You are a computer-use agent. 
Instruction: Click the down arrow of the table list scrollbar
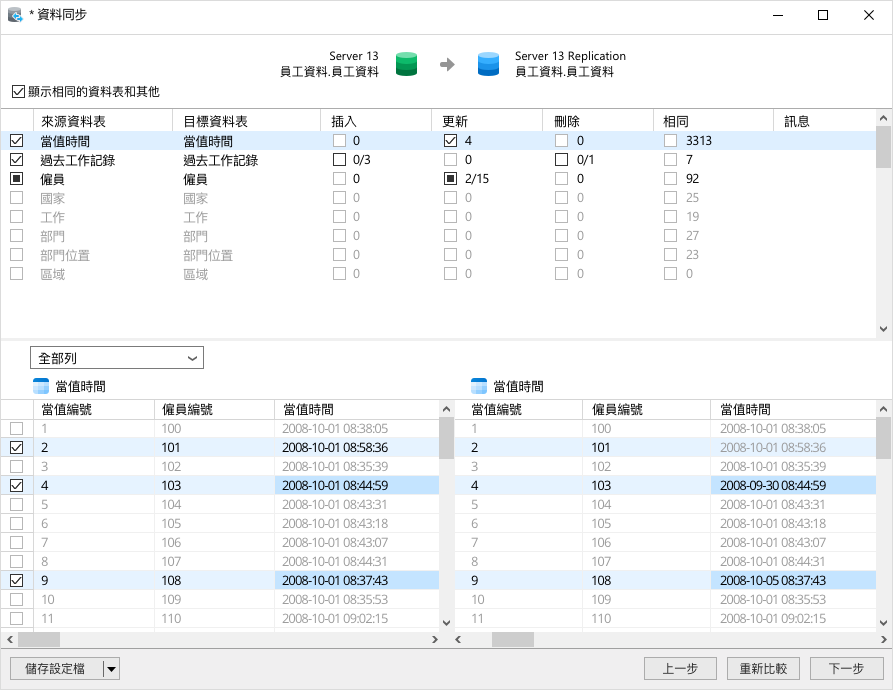(x=883, y=328)
